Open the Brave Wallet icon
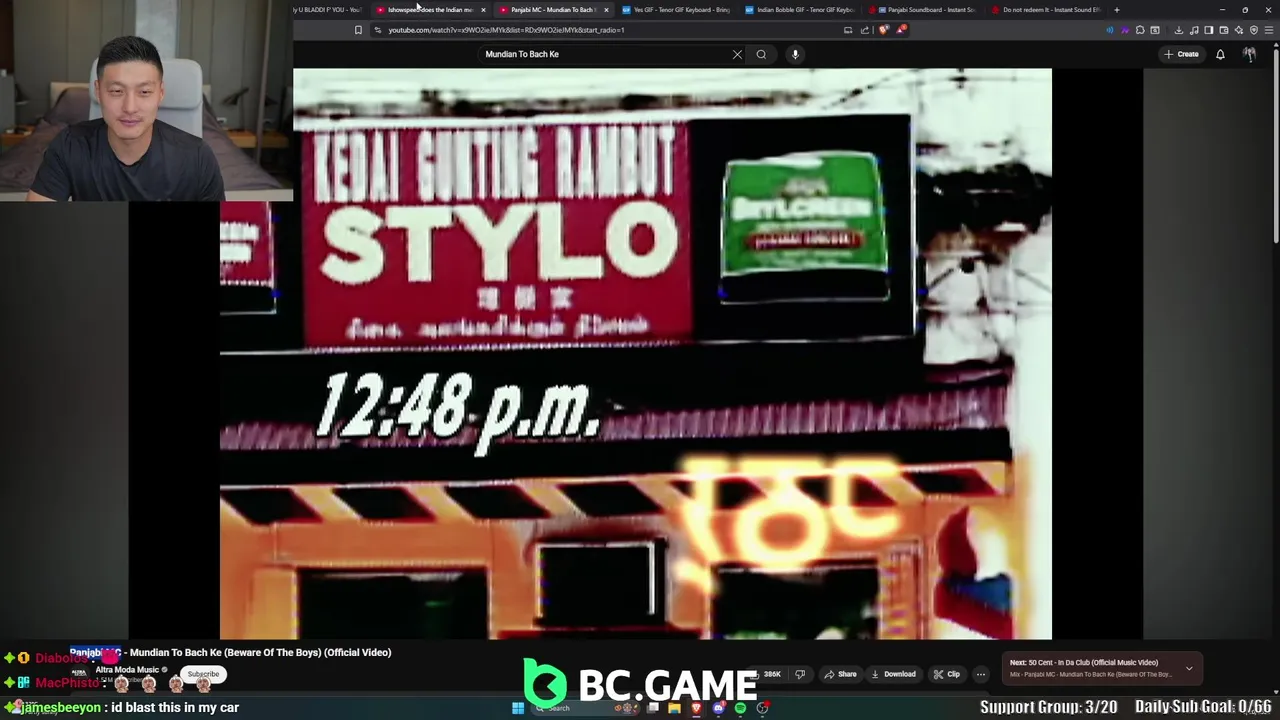 [1224, 30]
